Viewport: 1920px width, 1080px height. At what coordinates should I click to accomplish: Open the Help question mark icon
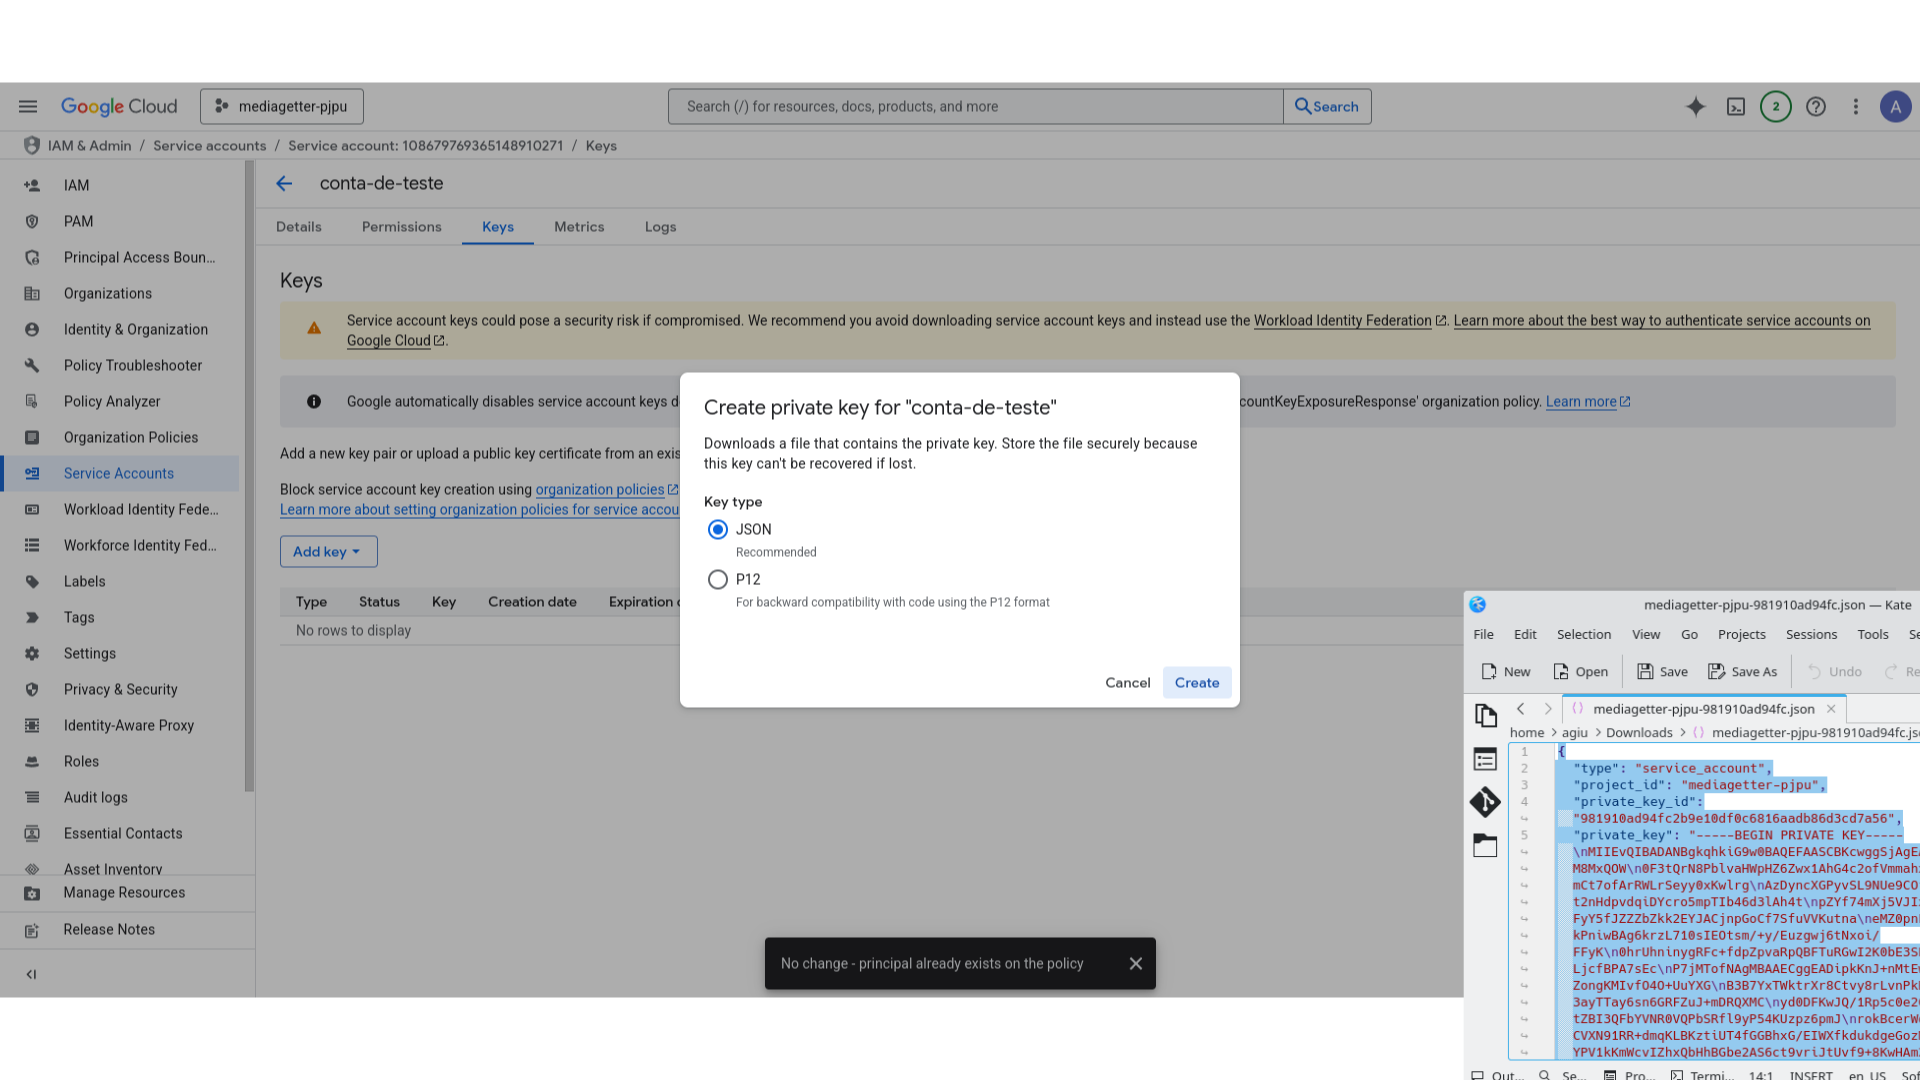(1815, 107)
